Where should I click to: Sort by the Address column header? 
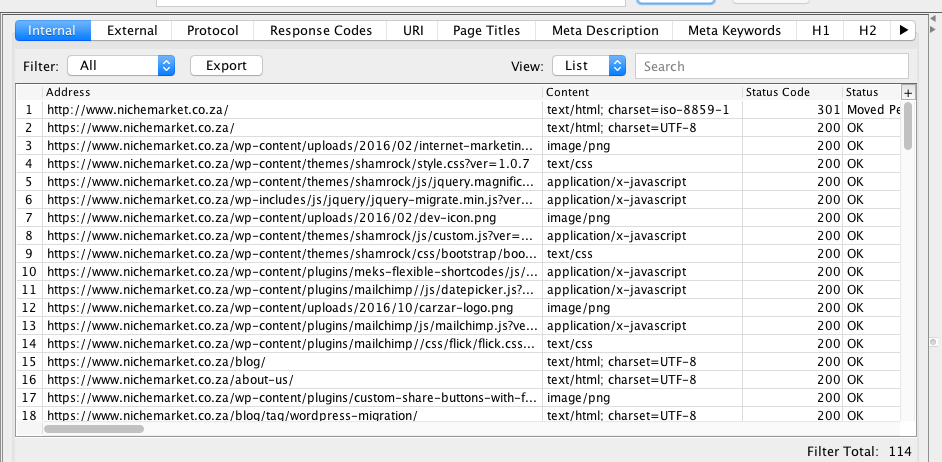pyautogui.click(x=293, y=93)
